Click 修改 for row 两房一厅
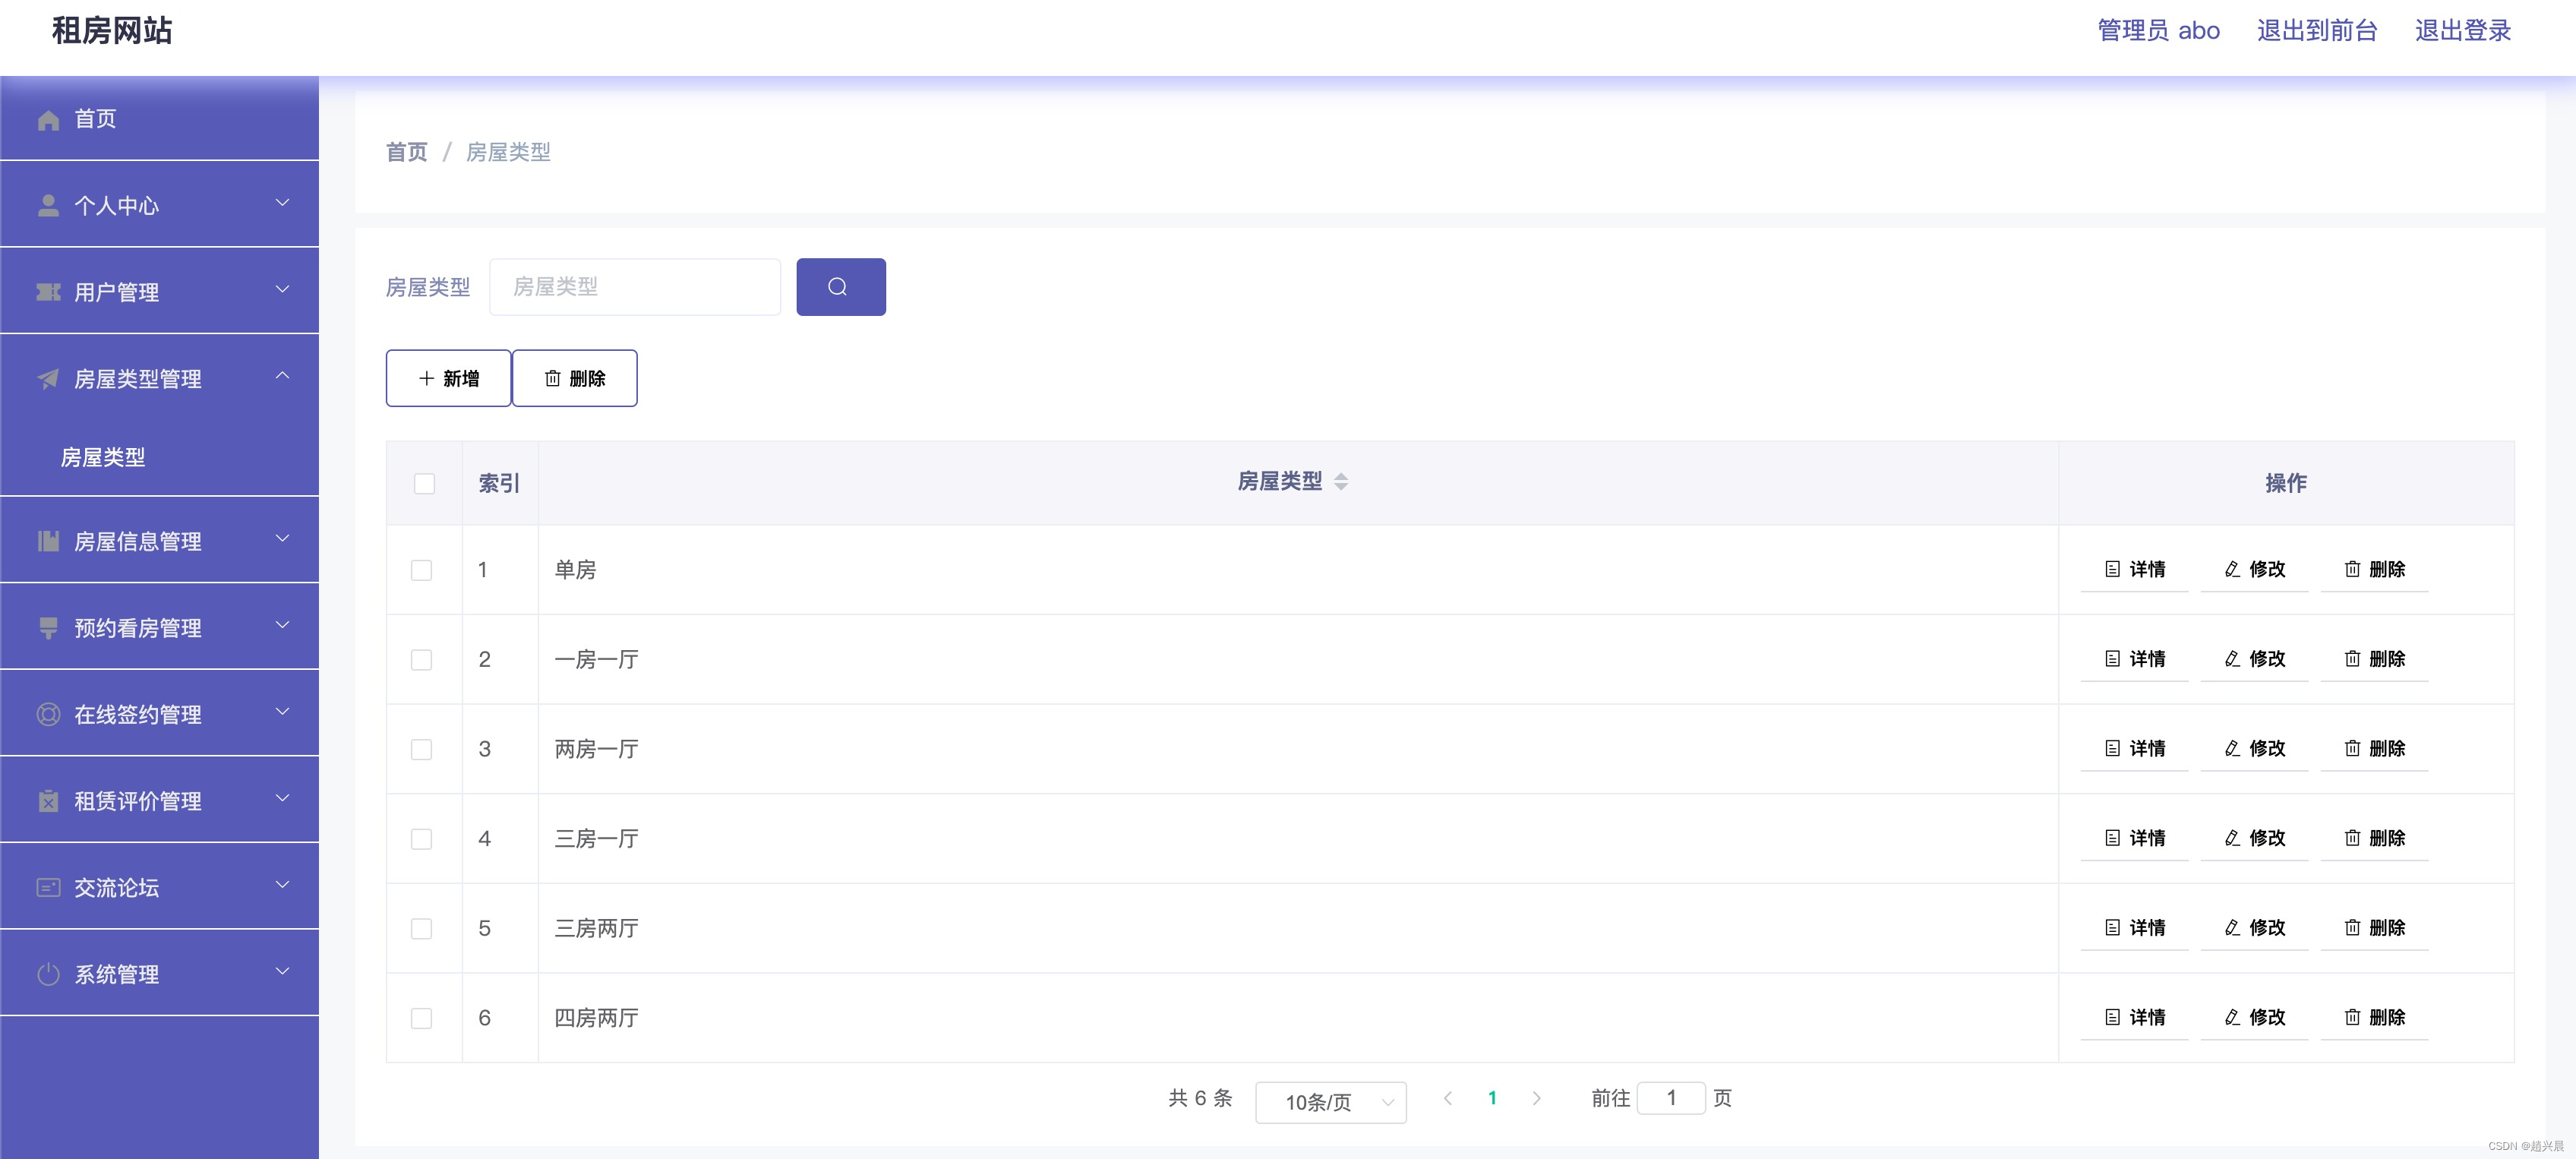 (x=2254, y=748)
